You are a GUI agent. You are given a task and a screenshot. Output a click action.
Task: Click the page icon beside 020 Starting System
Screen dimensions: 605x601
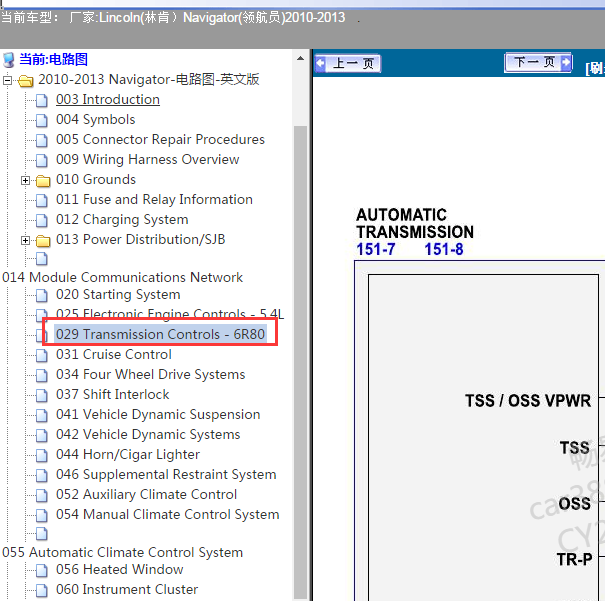click(42, 295)
